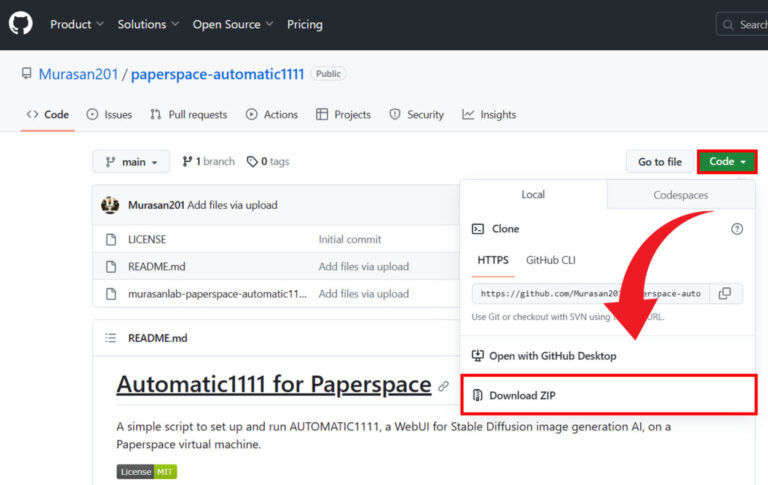
Task: Open the Code dropdown button
Action: click(x=727, y=162)
